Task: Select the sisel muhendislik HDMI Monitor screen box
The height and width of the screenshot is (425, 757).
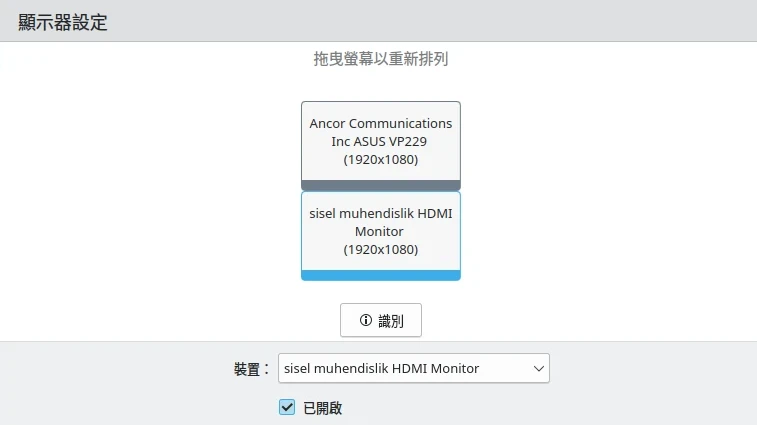Action: click(380, 231)
